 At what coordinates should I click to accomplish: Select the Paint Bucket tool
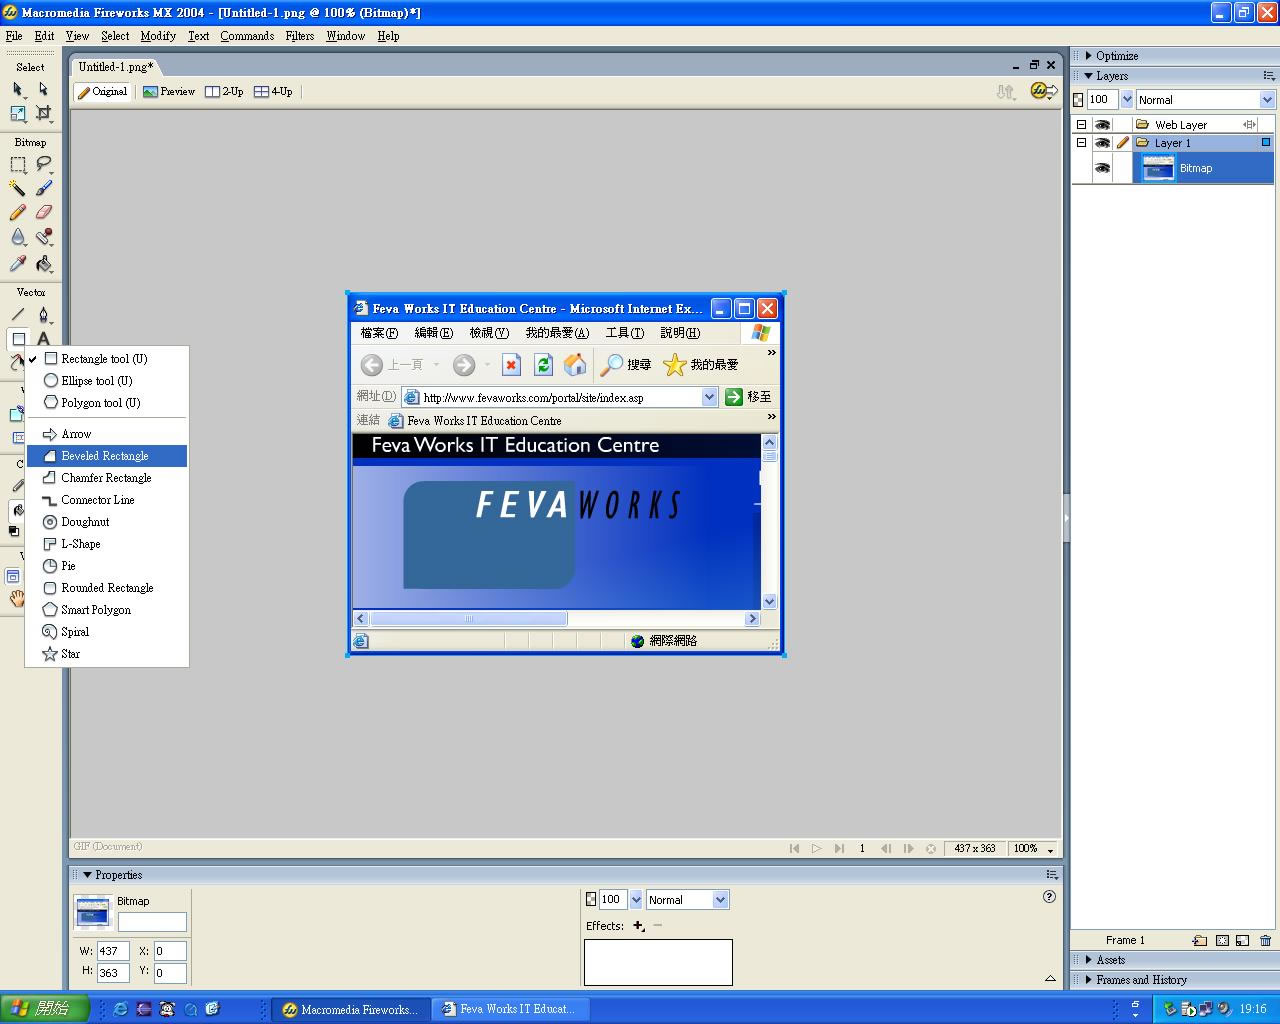click(x=43, y=264)
